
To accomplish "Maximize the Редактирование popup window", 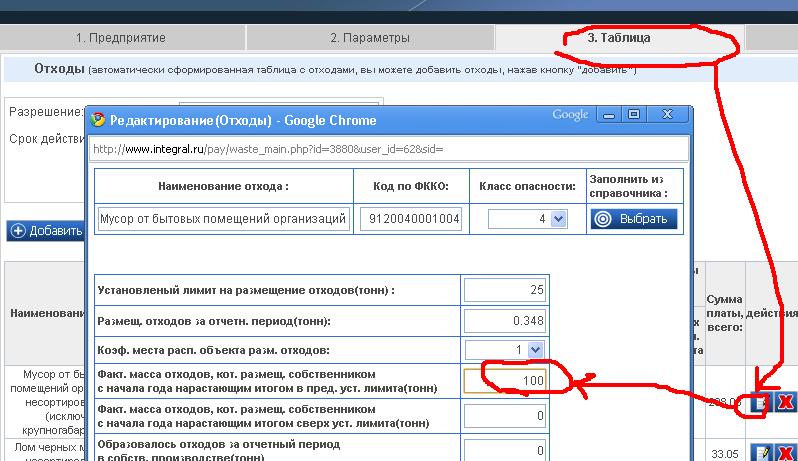I will pos(634,115).
